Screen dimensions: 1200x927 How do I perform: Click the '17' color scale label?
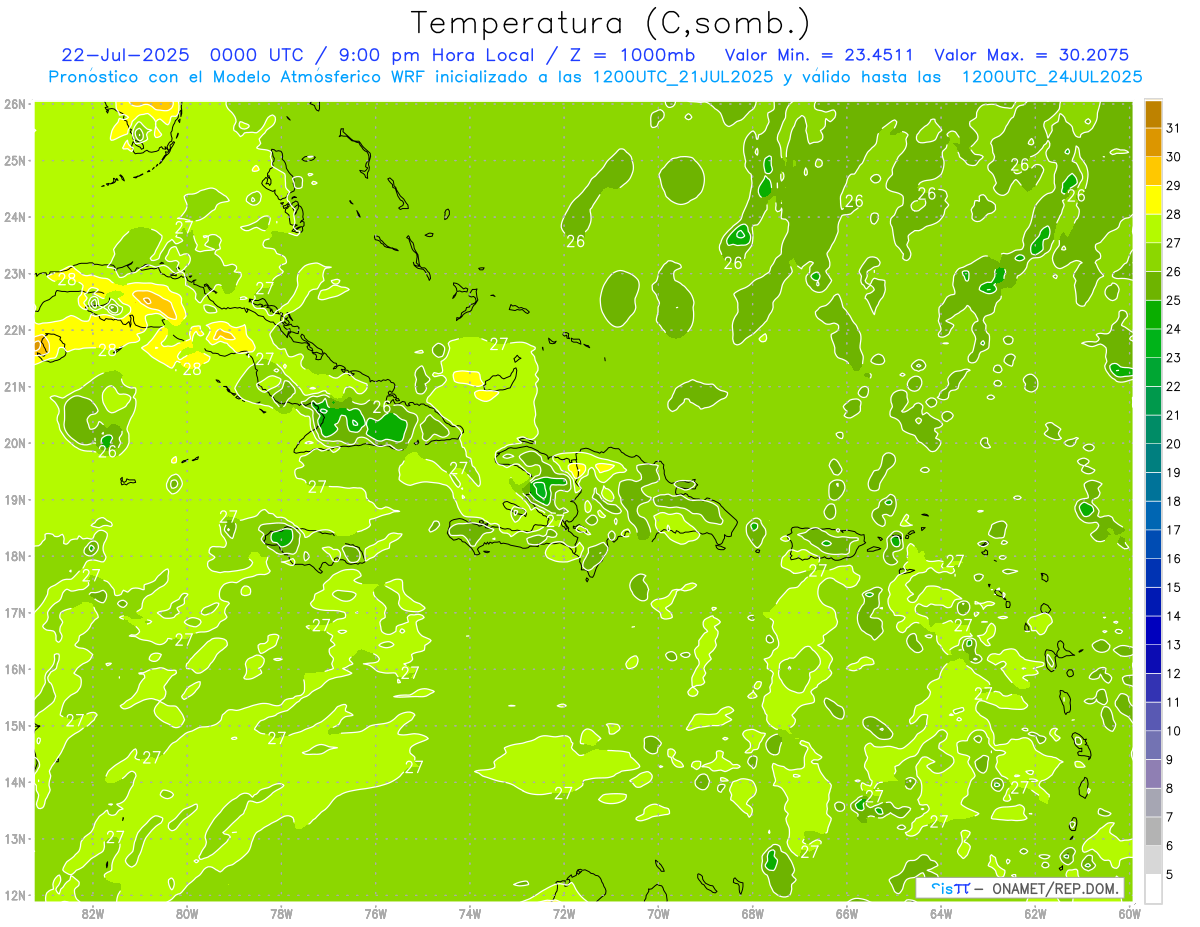click(1174, 530)
